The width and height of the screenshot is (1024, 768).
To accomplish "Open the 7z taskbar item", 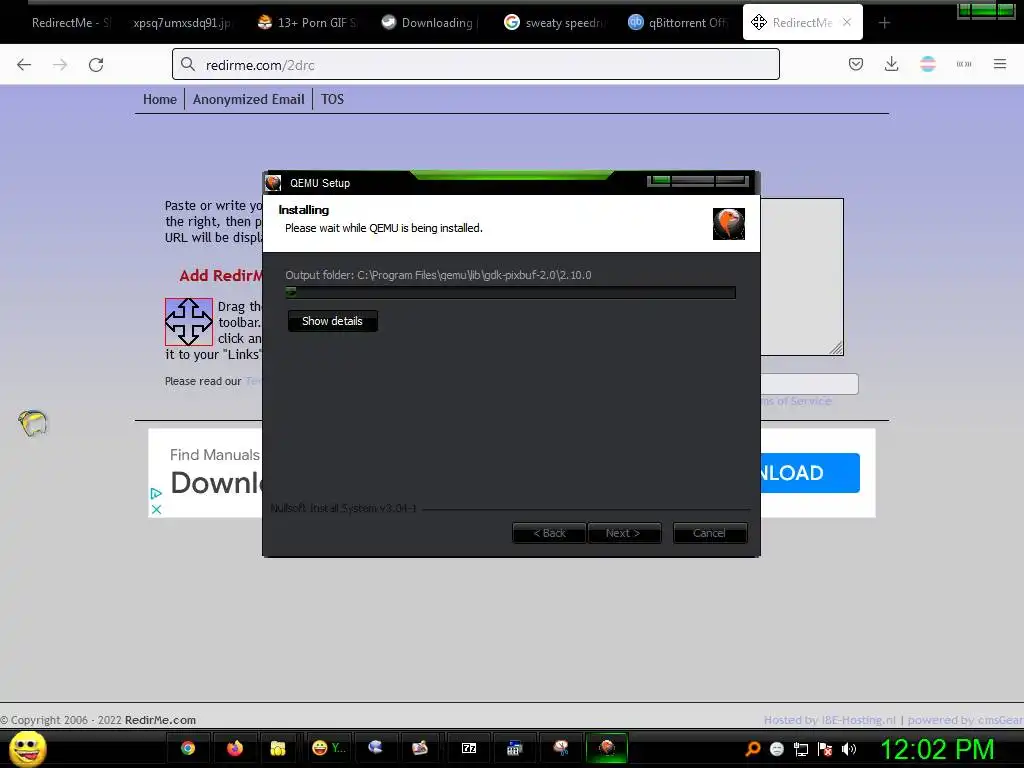I will pyautogui.click(x=469, y=748).
